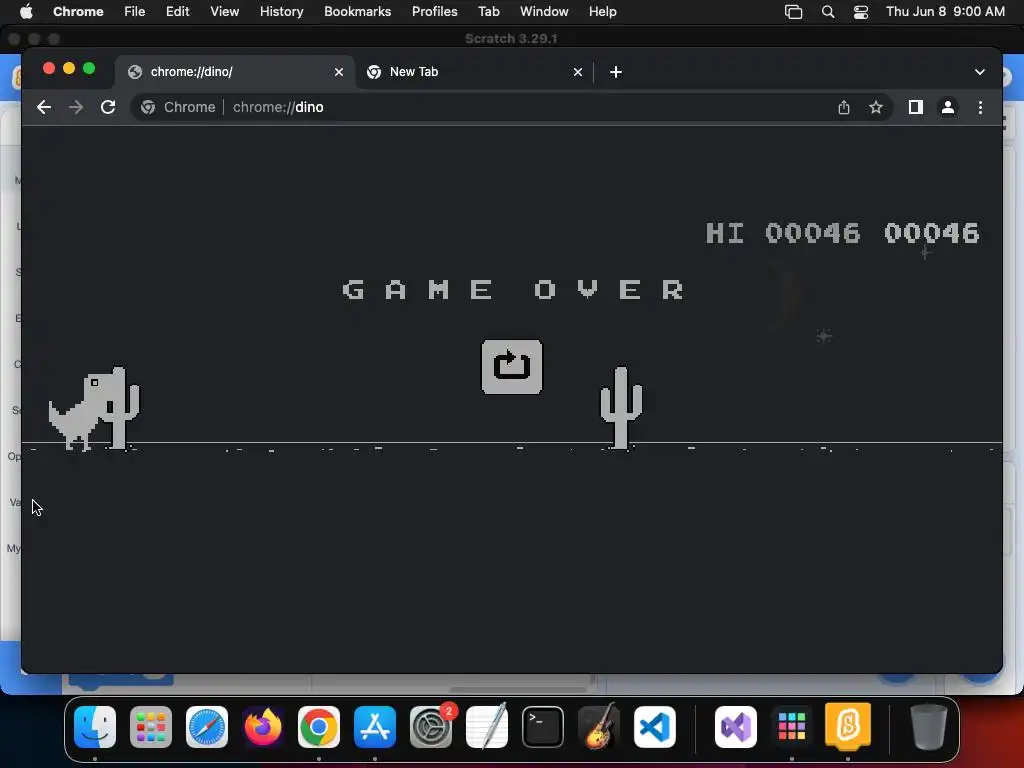Open Chrome side panel
Viewport: 1024px width, 768px height.
(x=916, y=107)
